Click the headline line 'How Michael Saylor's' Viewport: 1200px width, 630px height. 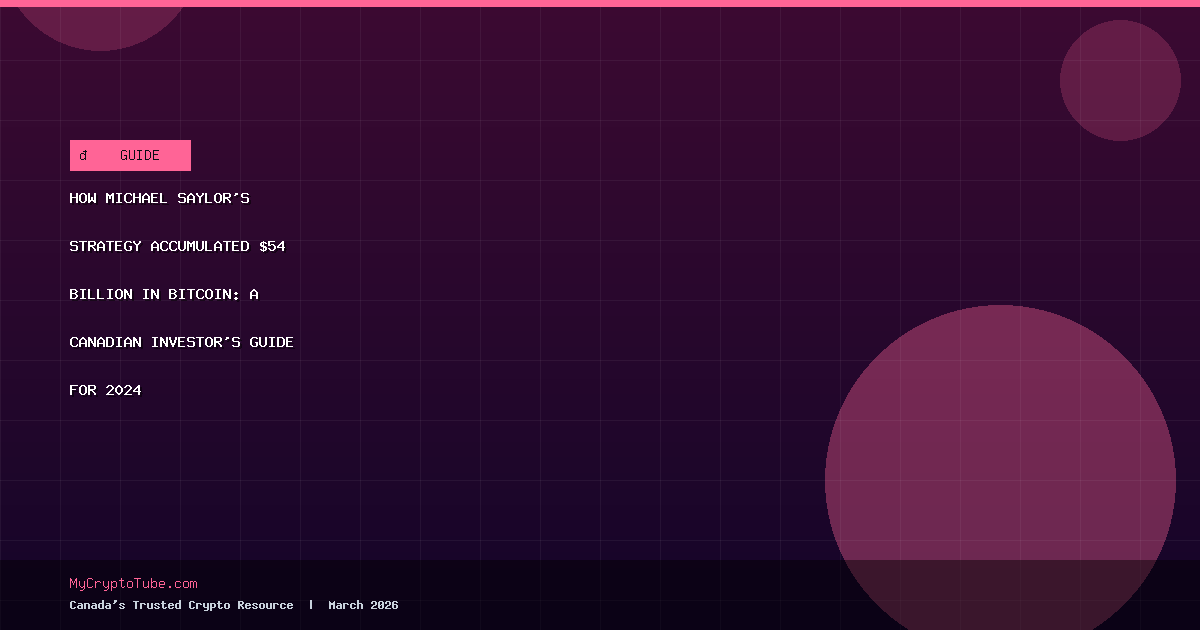coord(159,198)
